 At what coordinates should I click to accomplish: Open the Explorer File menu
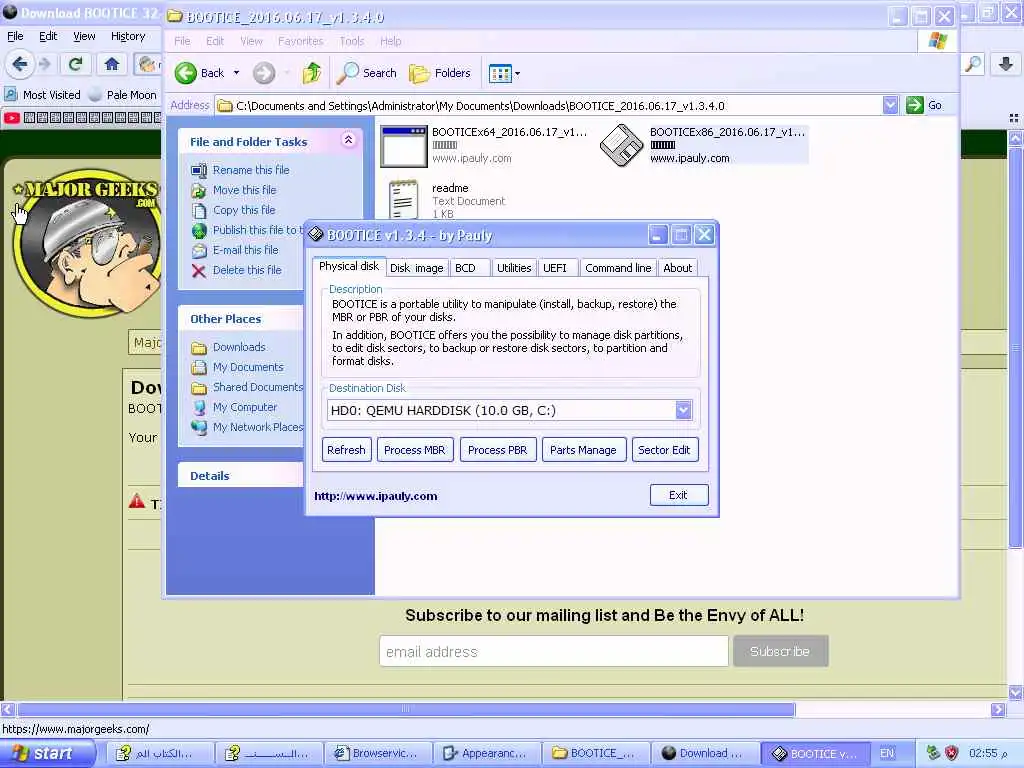click(182, 41)
